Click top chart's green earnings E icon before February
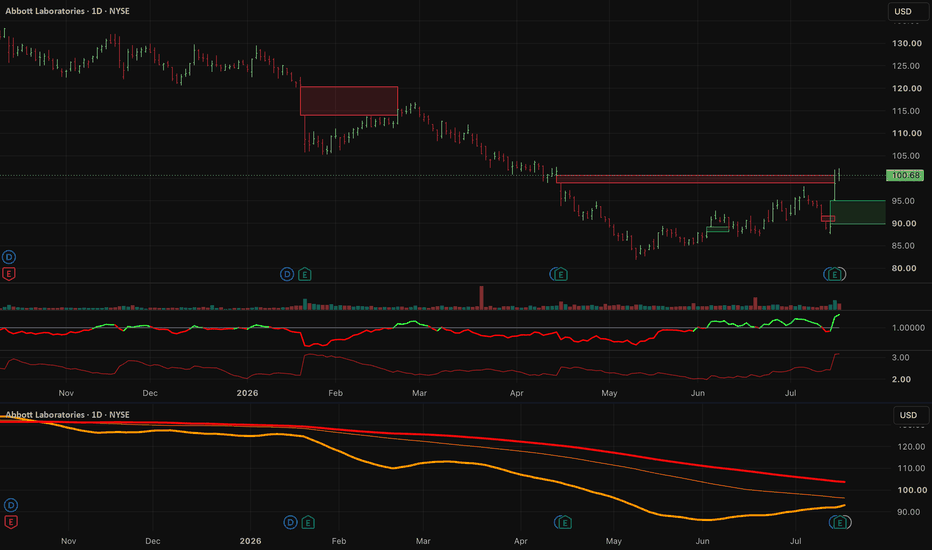Viewport: 932px width, 550px height. tap(304, 274)
